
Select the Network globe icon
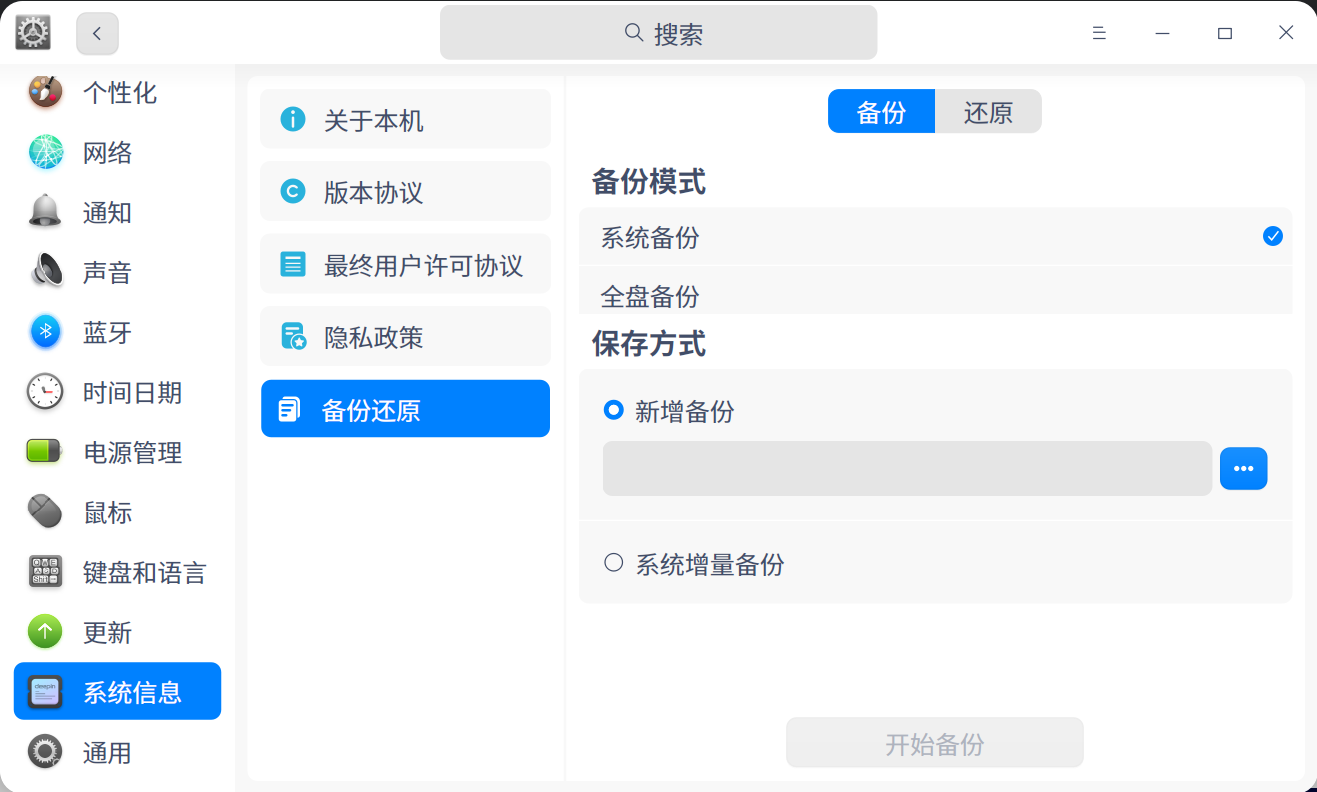pyautogui.click(x=45, y=152)
